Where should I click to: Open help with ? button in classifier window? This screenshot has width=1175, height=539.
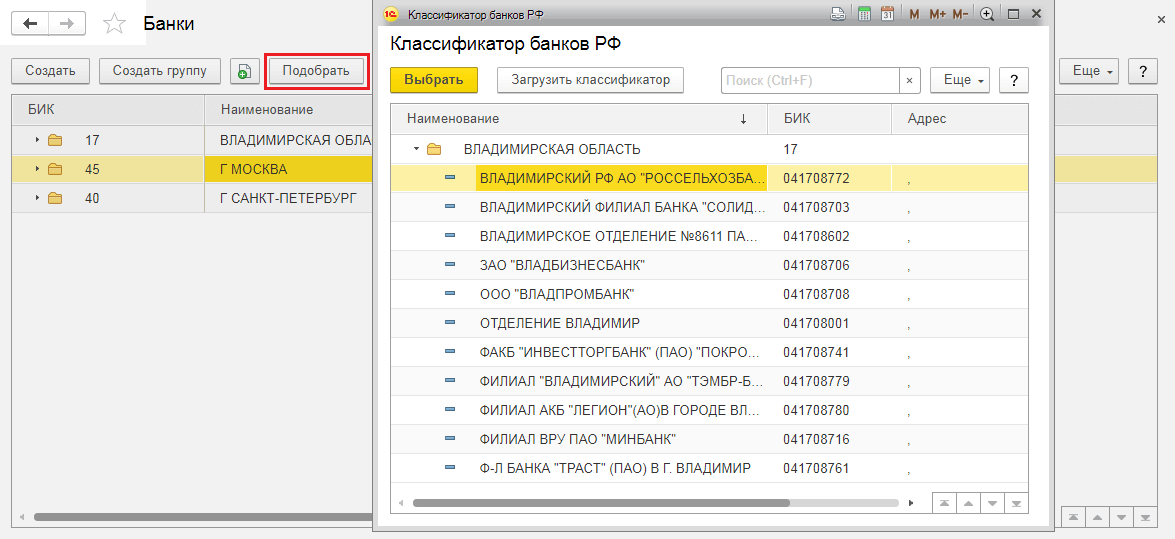click(1014, 80)
